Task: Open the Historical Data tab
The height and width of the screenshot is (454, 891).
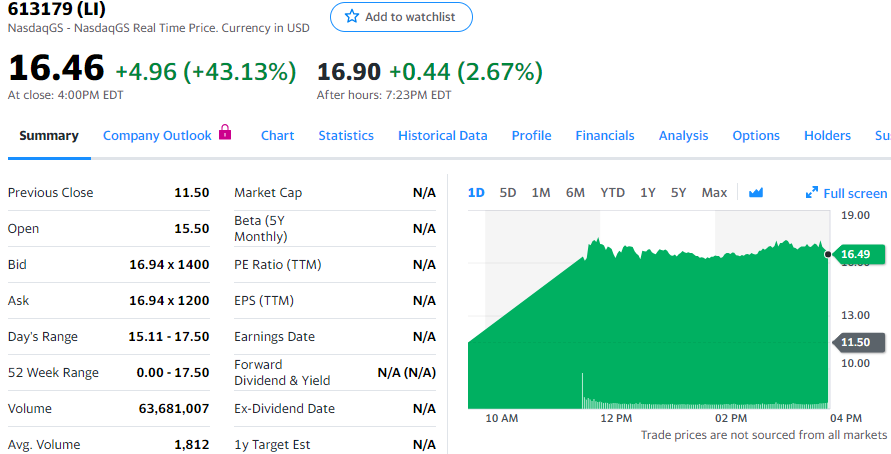Action: [443, 136]
